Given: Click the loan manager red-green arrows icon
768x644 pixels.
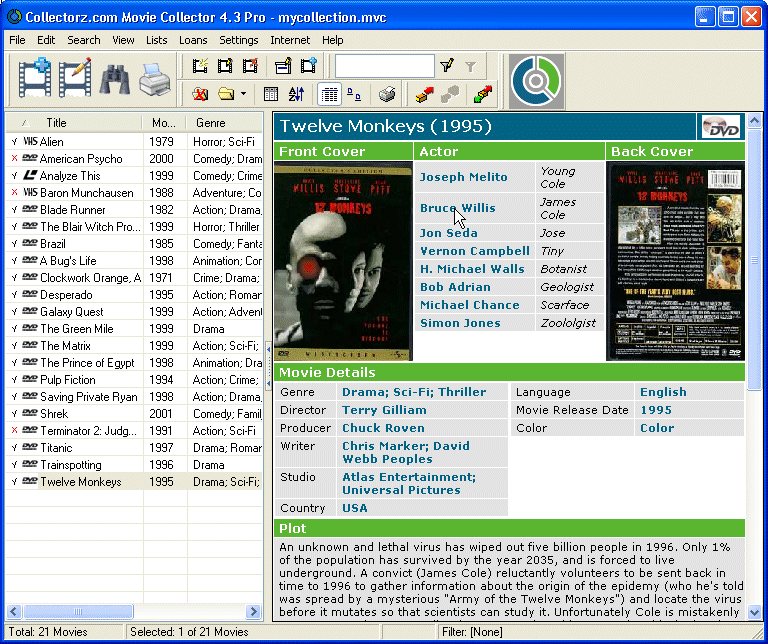Looking at the screenshot, I should point(483,94).
